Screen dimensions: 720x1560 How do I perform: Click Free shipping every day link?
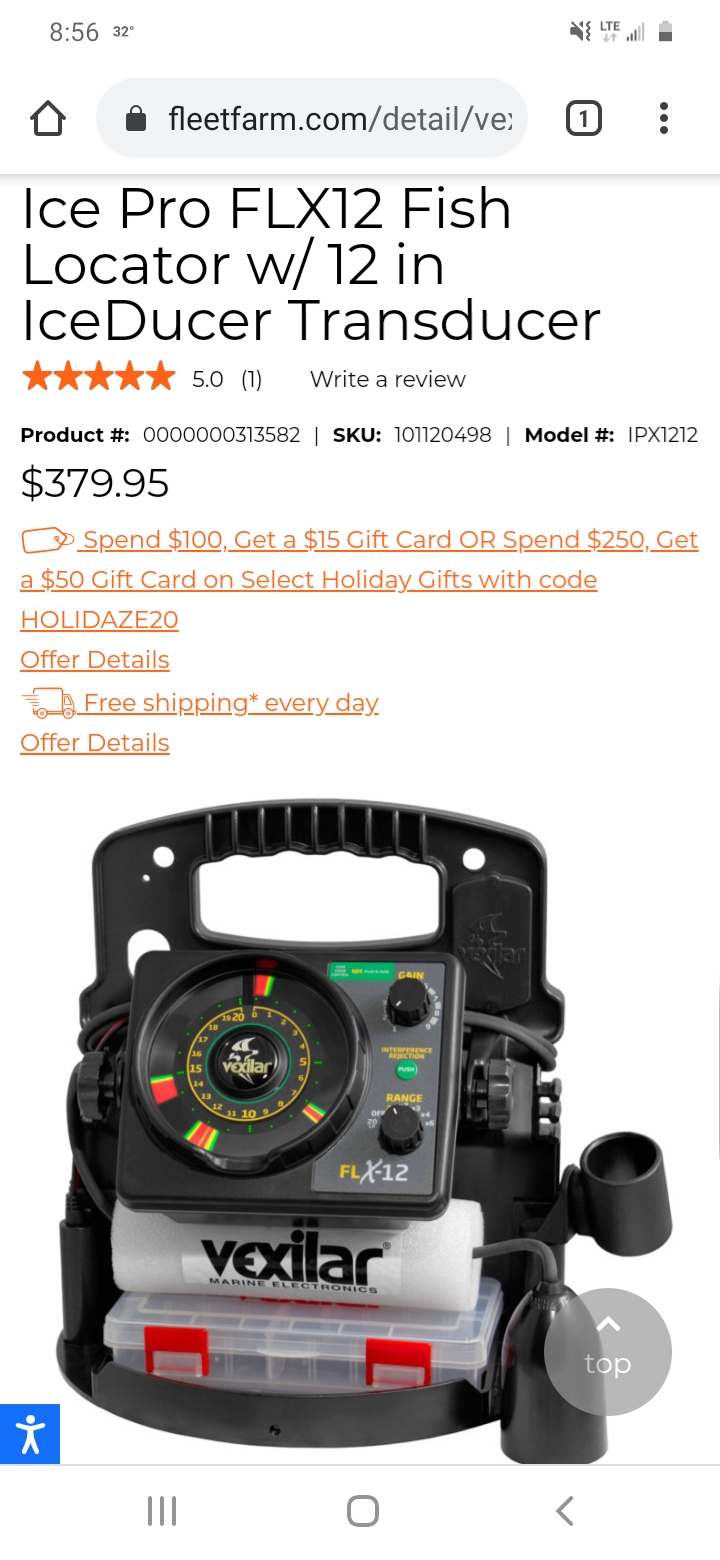tap(231, 703)
